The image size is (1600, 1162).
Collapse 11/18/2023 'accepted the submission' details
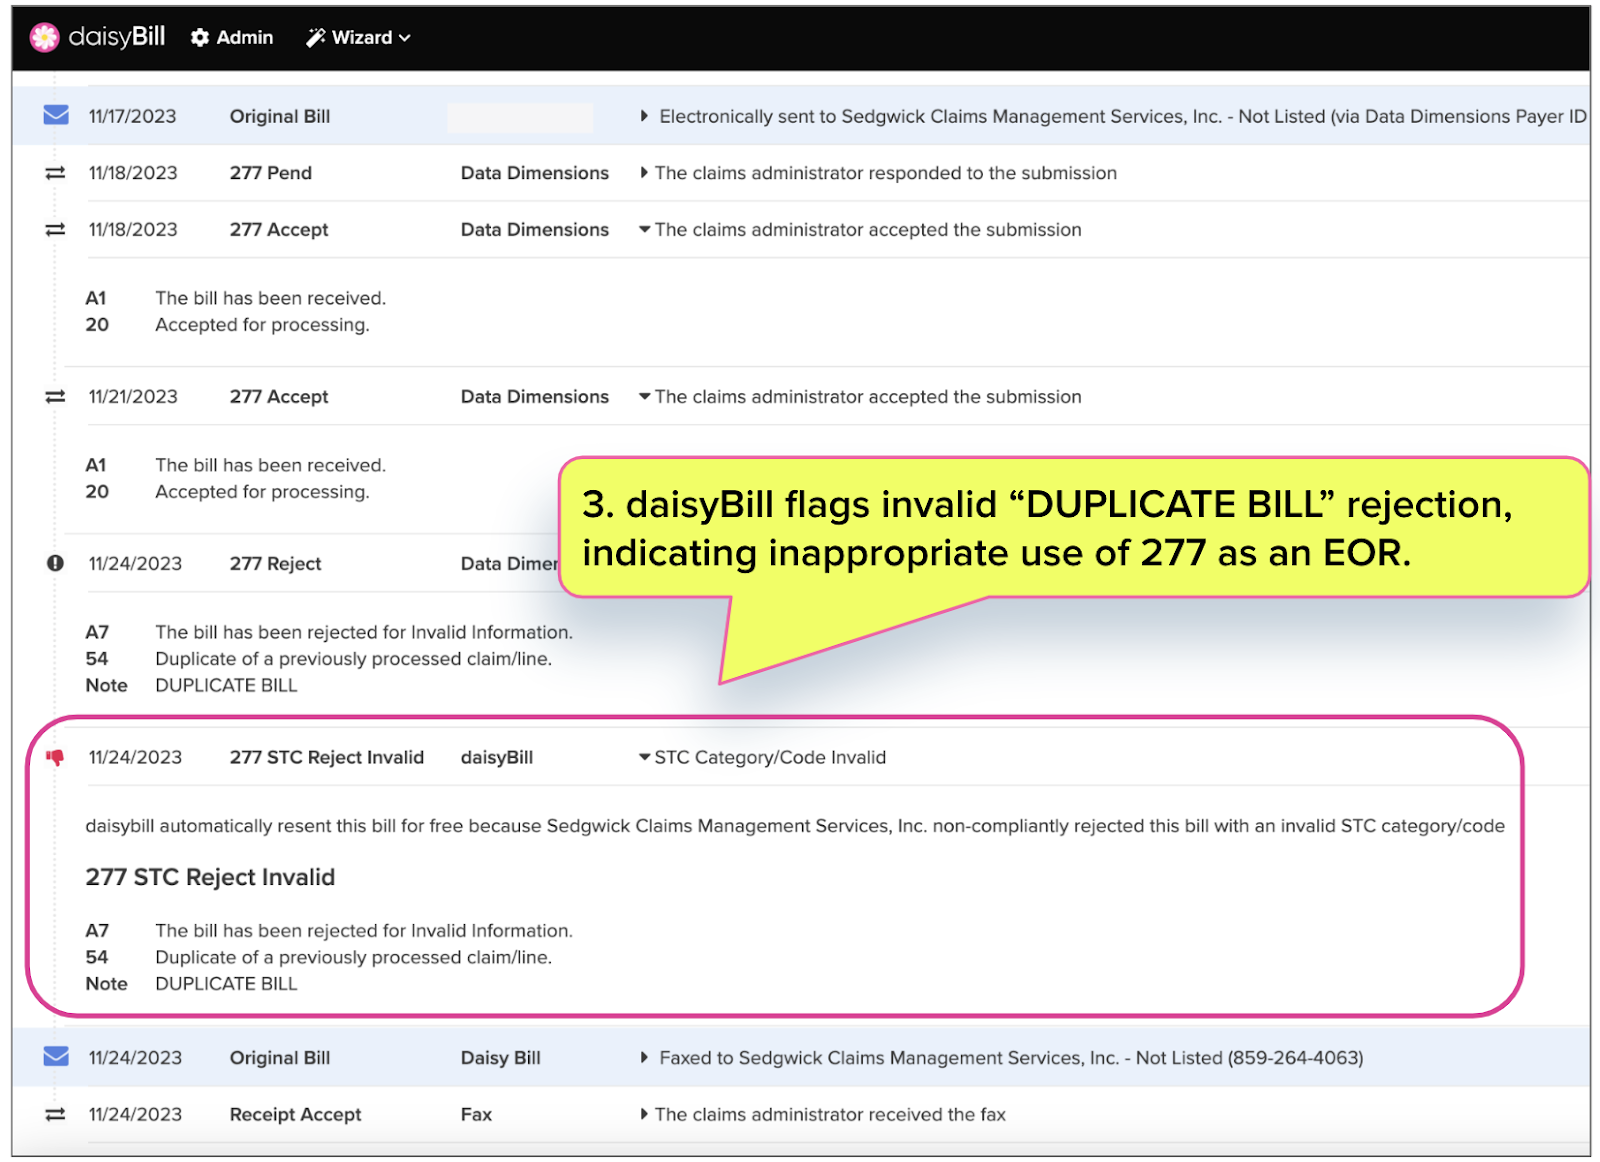point(644,230)
